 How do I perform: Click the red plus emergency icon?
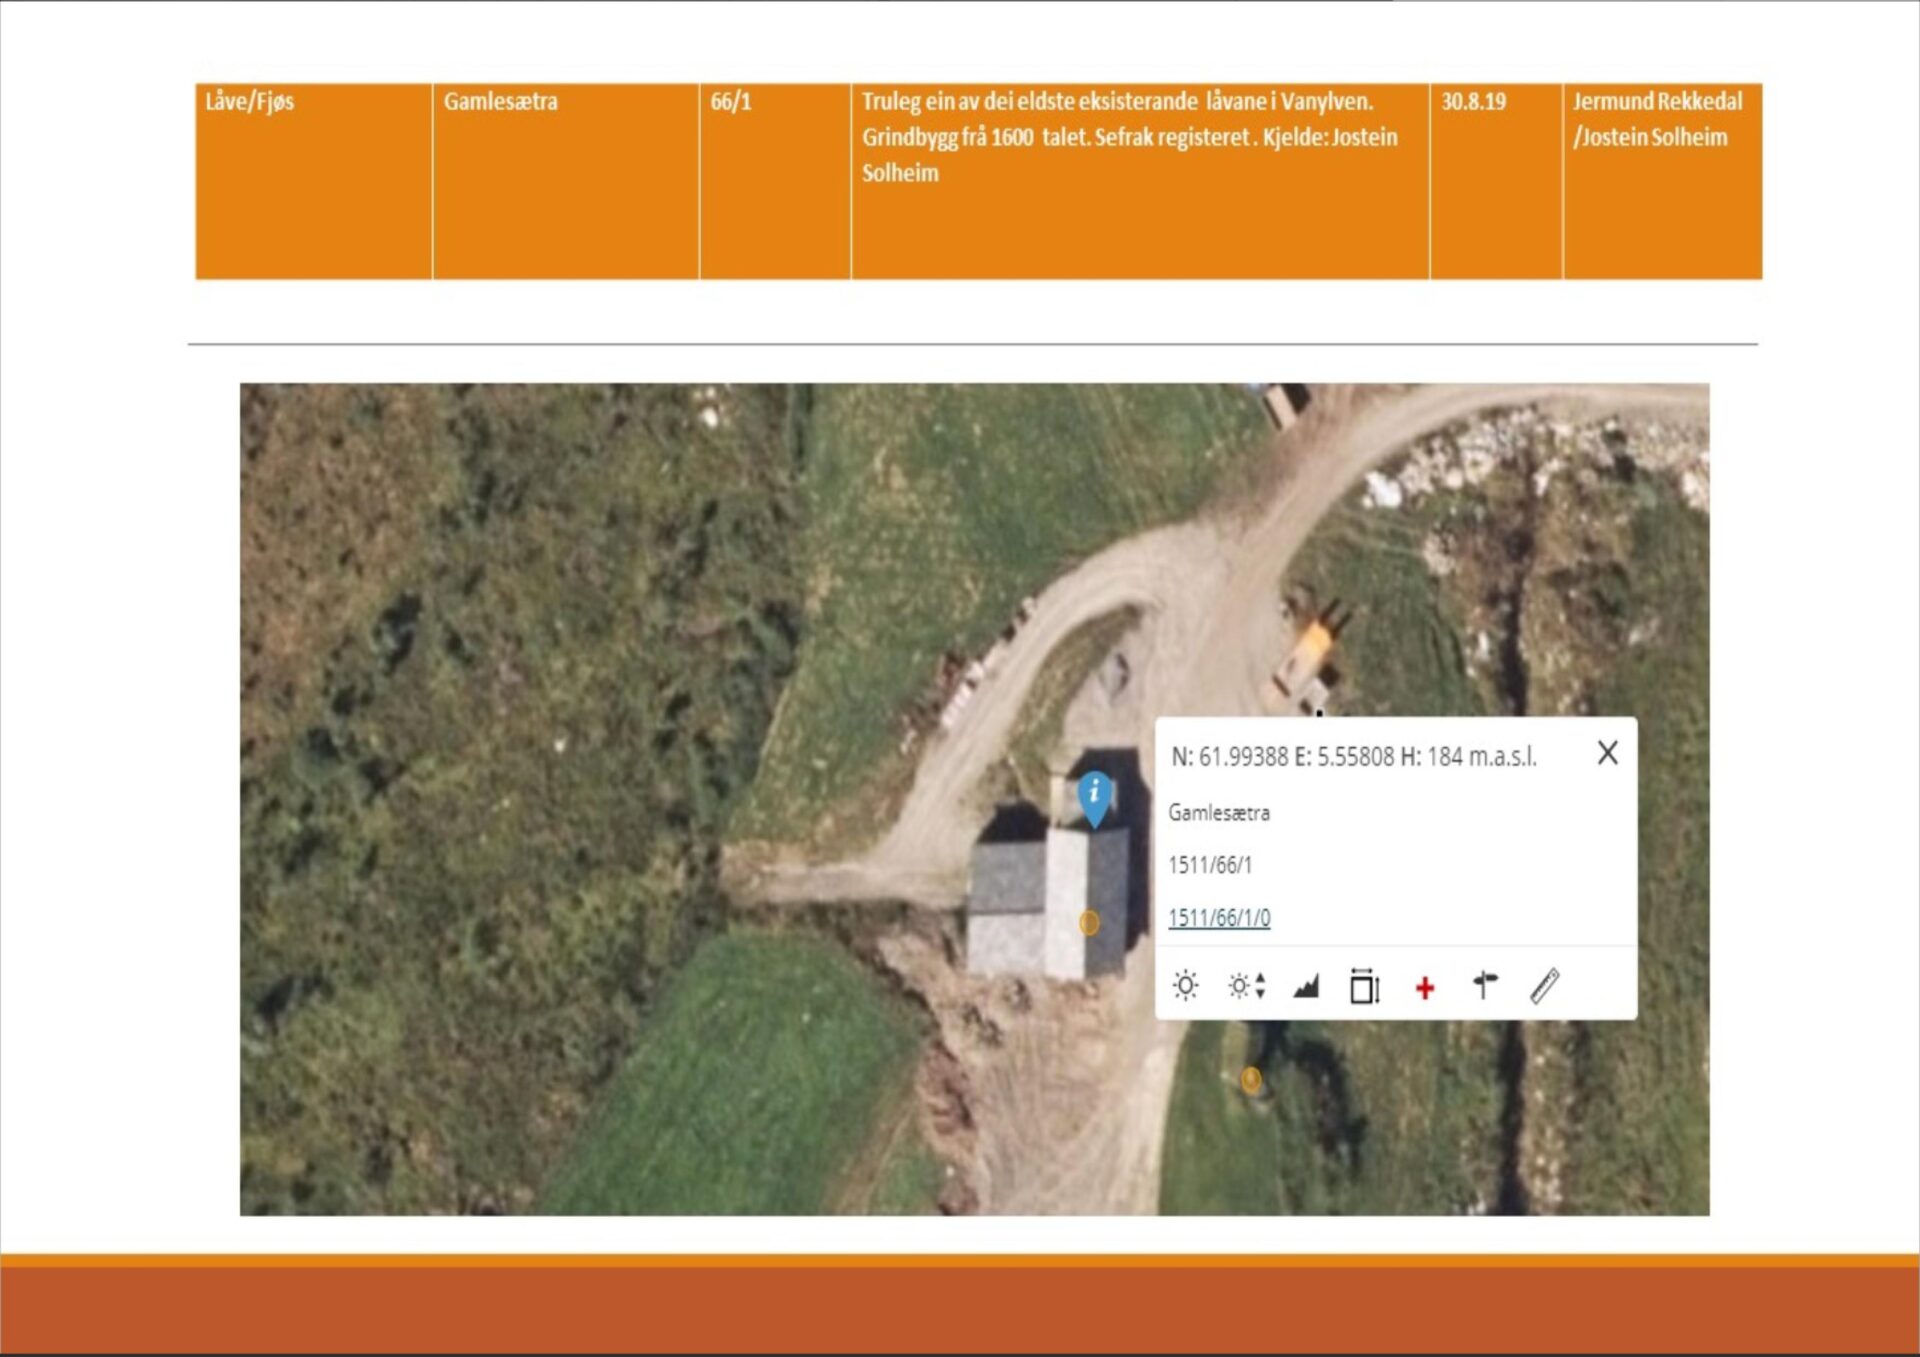click(x=1425, y=988)
